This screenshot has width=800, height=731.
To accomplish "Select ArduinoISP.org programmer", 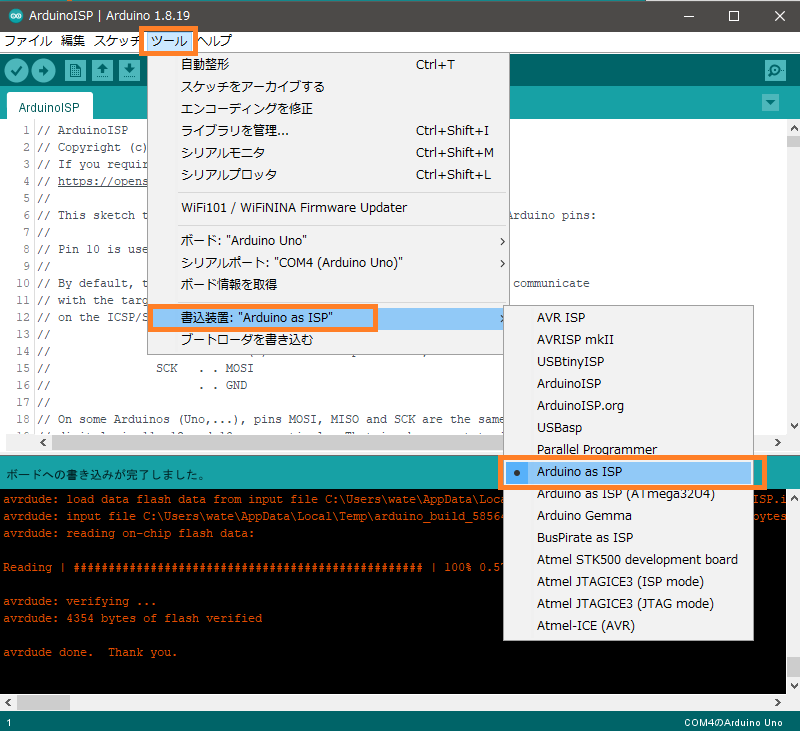I will point(628,406).
